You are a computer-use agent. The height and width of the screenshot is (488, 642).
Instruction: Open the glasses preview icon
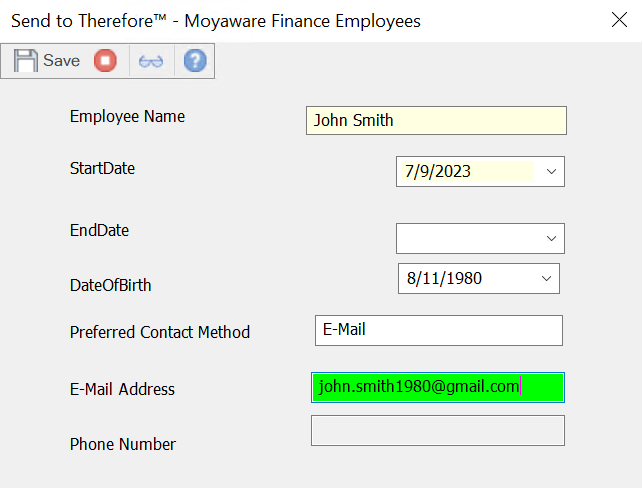point(151,61)
